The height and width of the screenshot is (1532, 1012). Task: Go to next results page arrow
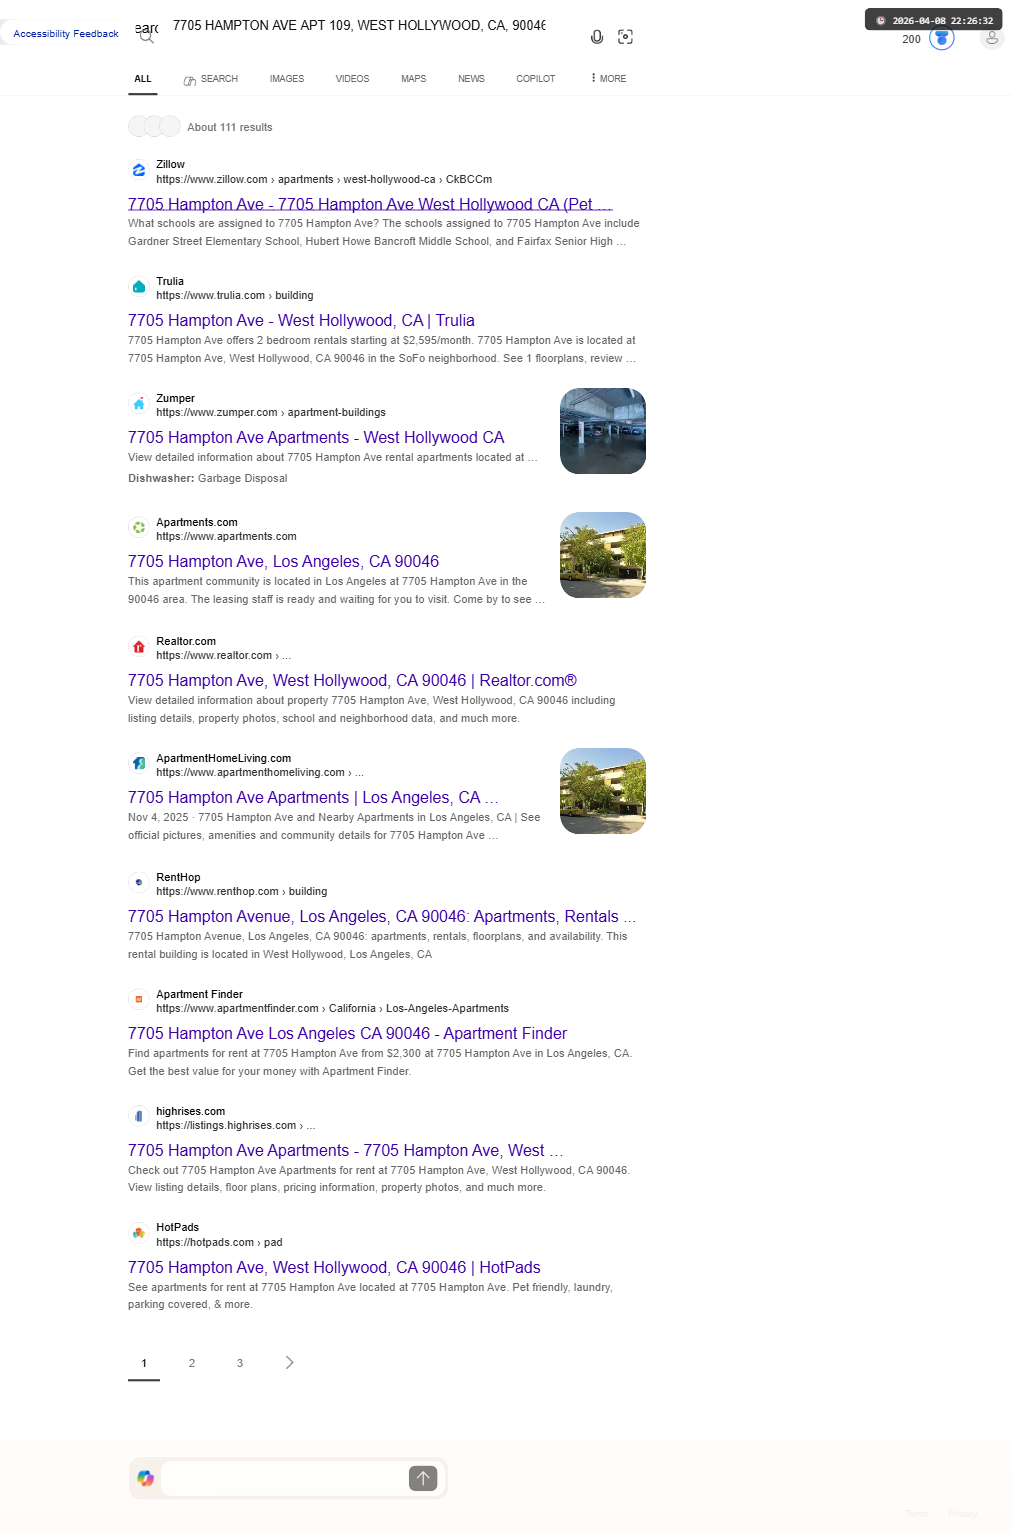[290, 1363]
